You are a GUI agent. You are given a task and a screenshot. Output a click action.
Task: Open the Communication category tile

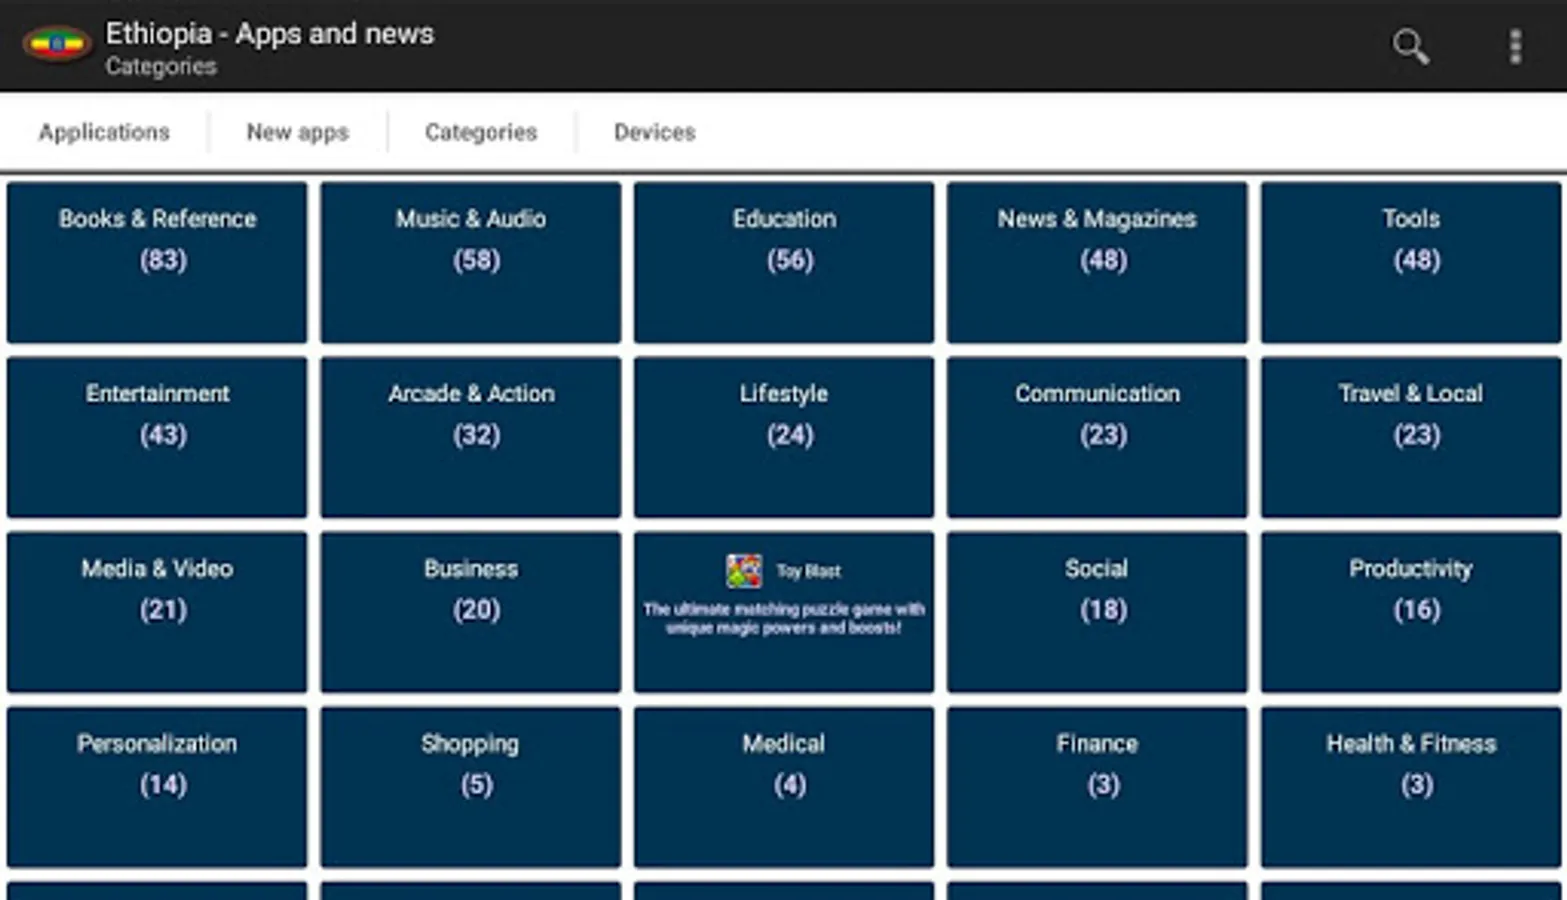(1097, 437)
